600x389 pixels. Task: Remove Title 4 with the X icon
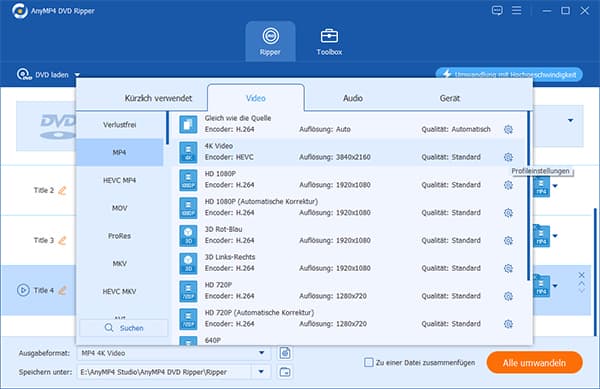581,275
